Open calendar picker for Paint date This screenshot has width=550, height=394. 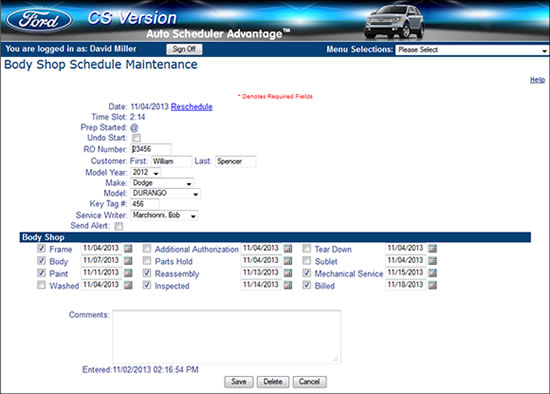click(x=128, y=273)
